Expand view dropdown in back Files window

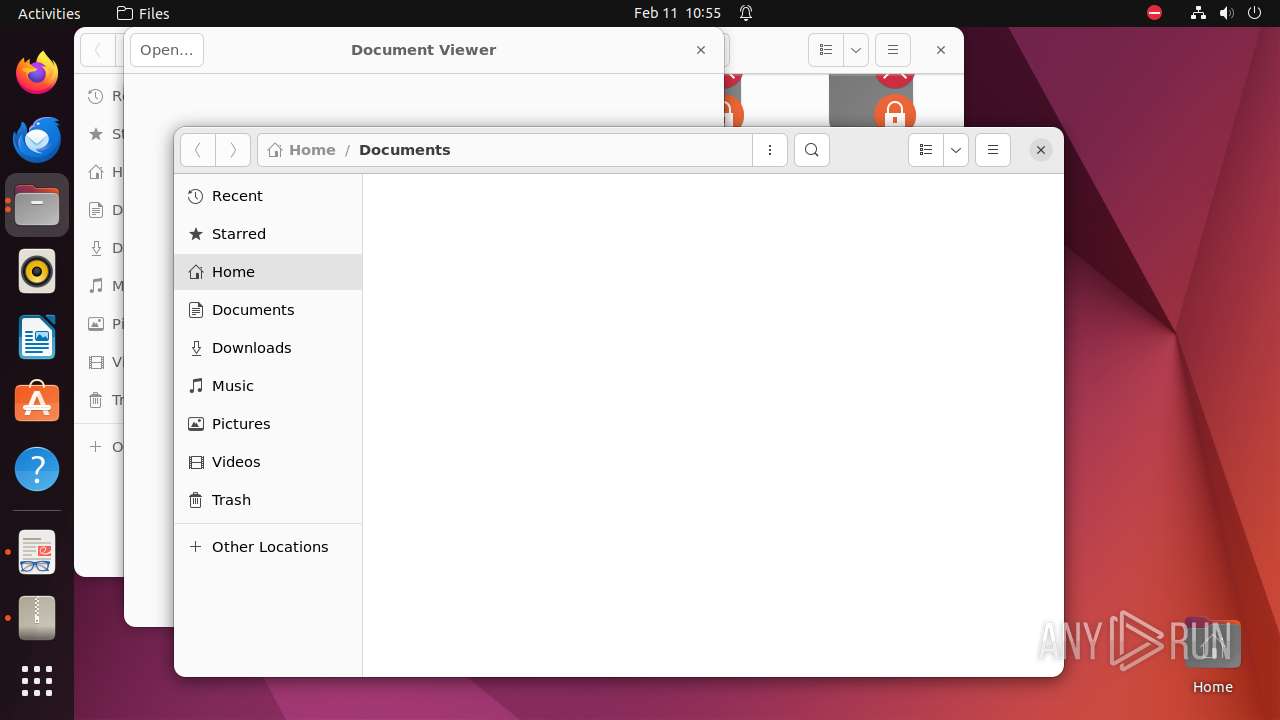[856, 50]
